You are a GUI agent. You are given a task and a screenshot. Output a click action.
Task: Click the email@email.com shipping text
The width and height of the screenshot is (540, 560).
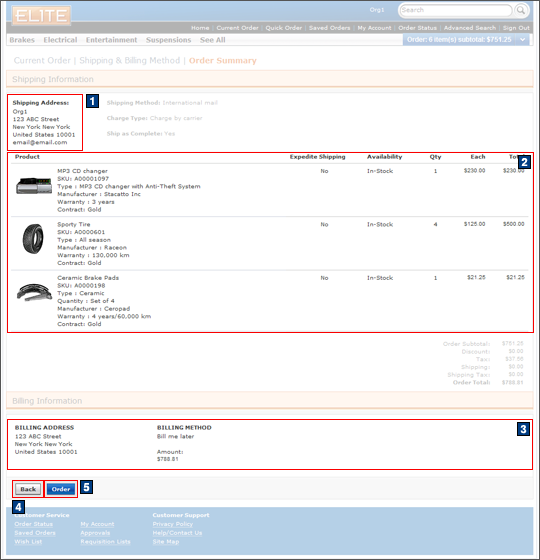tap(40, 142)
